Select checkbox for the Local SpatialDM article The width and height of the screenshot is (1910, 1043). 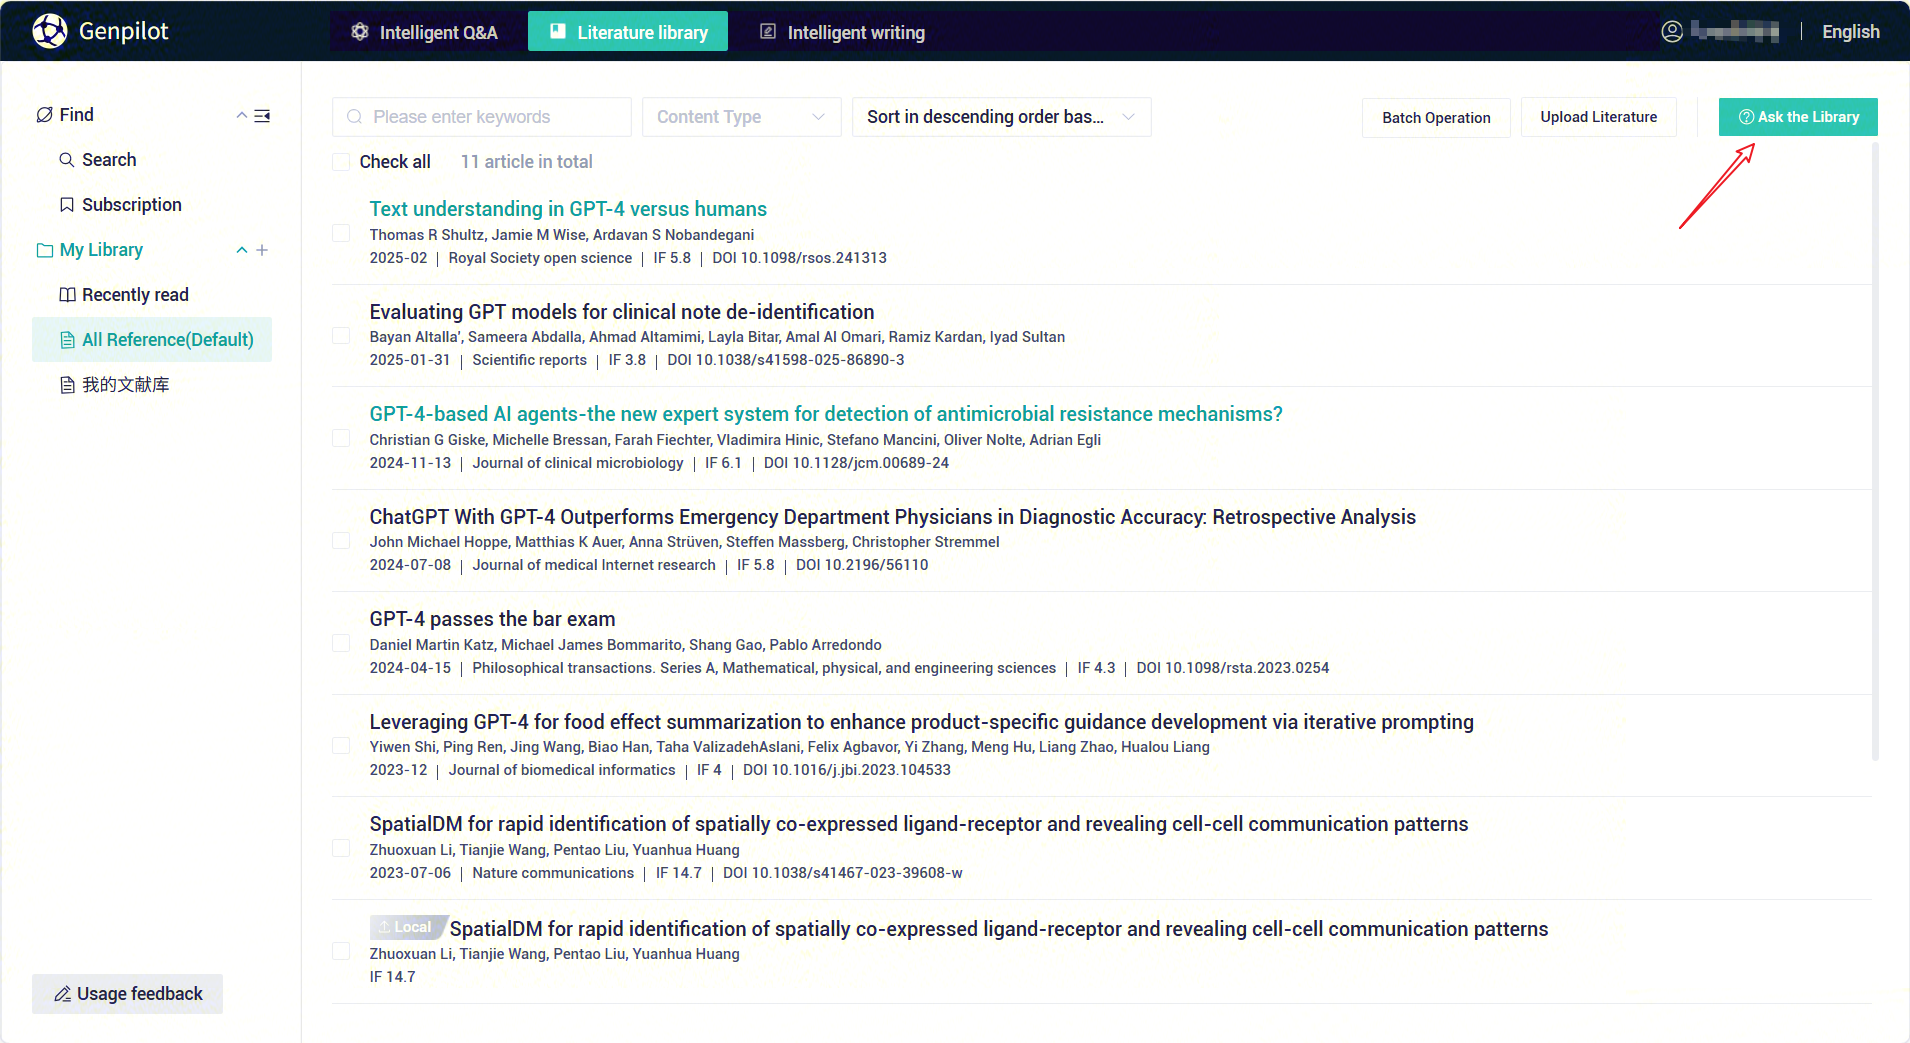click(x=341, y=951)
